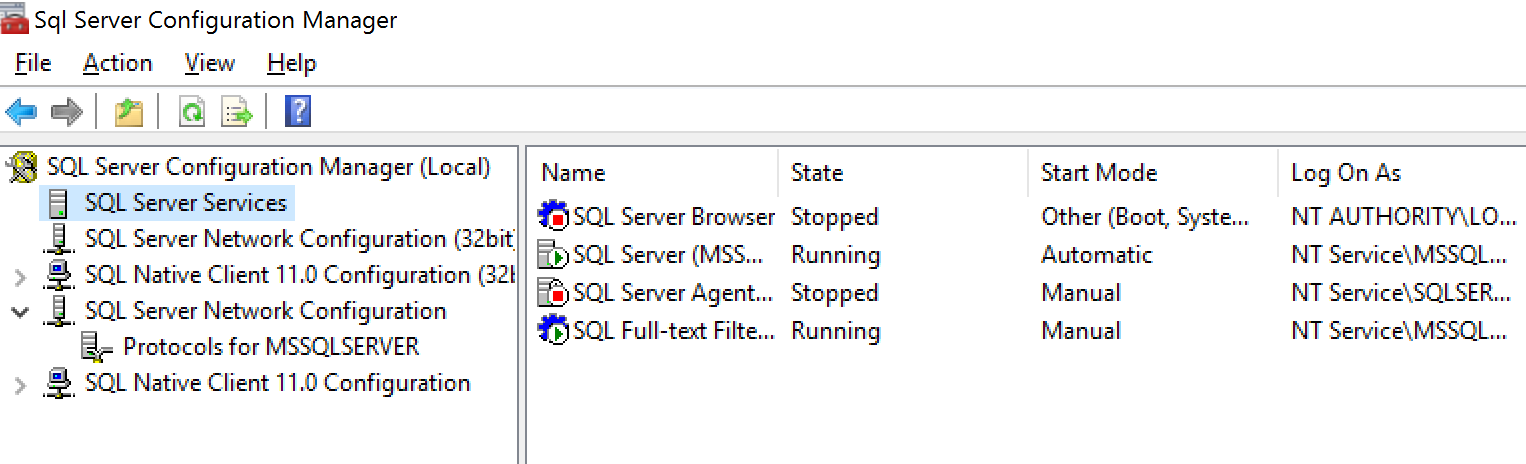Collapse the SQL Server Network Configuration node
This screenshot has width=1526, height=464.
click(x=20, y=311)
